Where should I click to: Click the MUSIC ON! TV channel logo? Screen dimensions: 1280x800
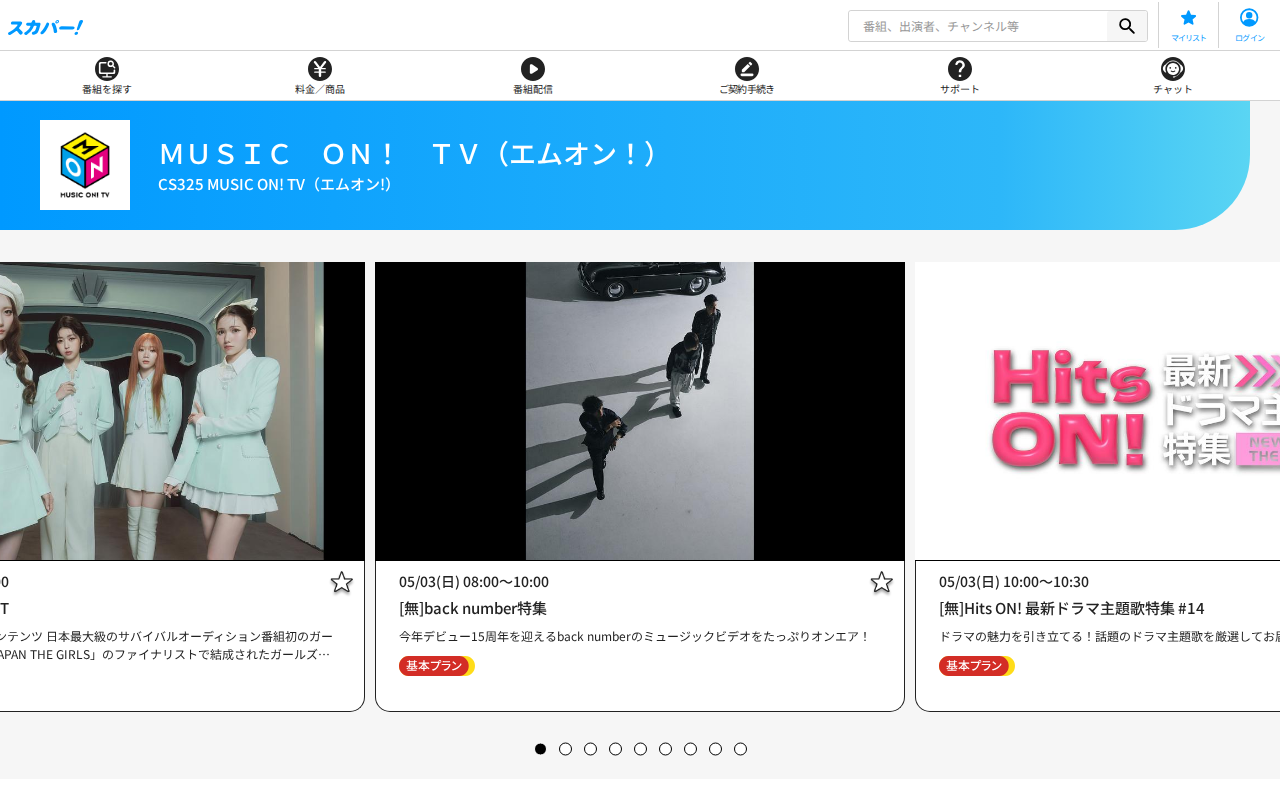(x=85, y=165)
